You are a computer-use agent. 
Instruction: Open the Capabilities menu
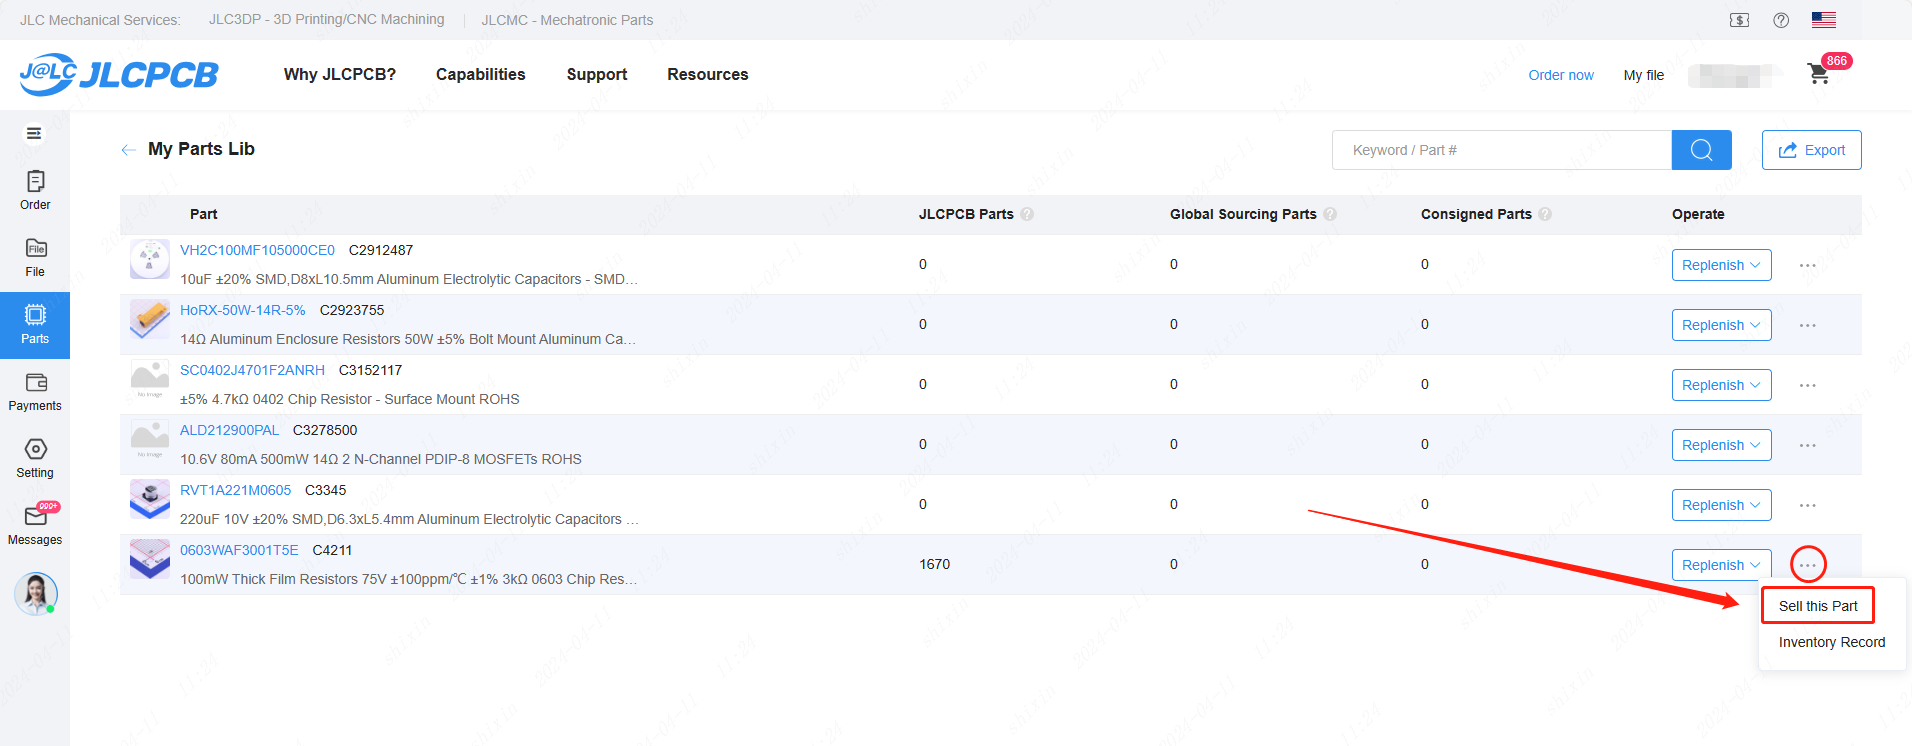click(481, 75)
